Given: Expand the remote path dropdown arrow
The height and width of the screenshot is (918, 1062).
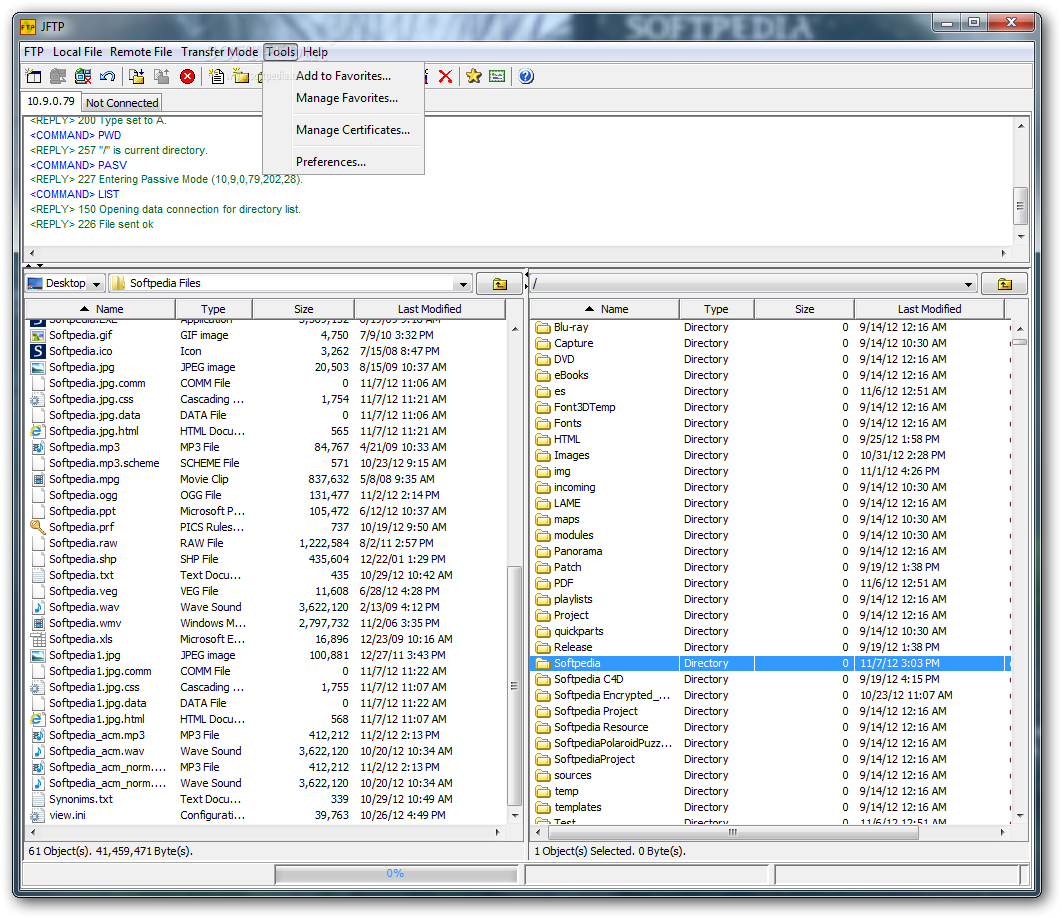Looking at the screenshot, I should click(x=968, y=284).
